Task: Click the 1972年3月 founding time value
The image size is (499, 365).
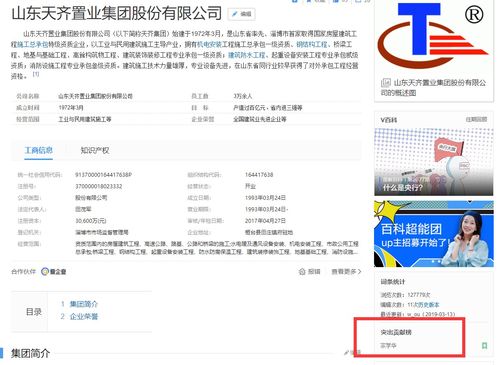Action: pos(71,108)
